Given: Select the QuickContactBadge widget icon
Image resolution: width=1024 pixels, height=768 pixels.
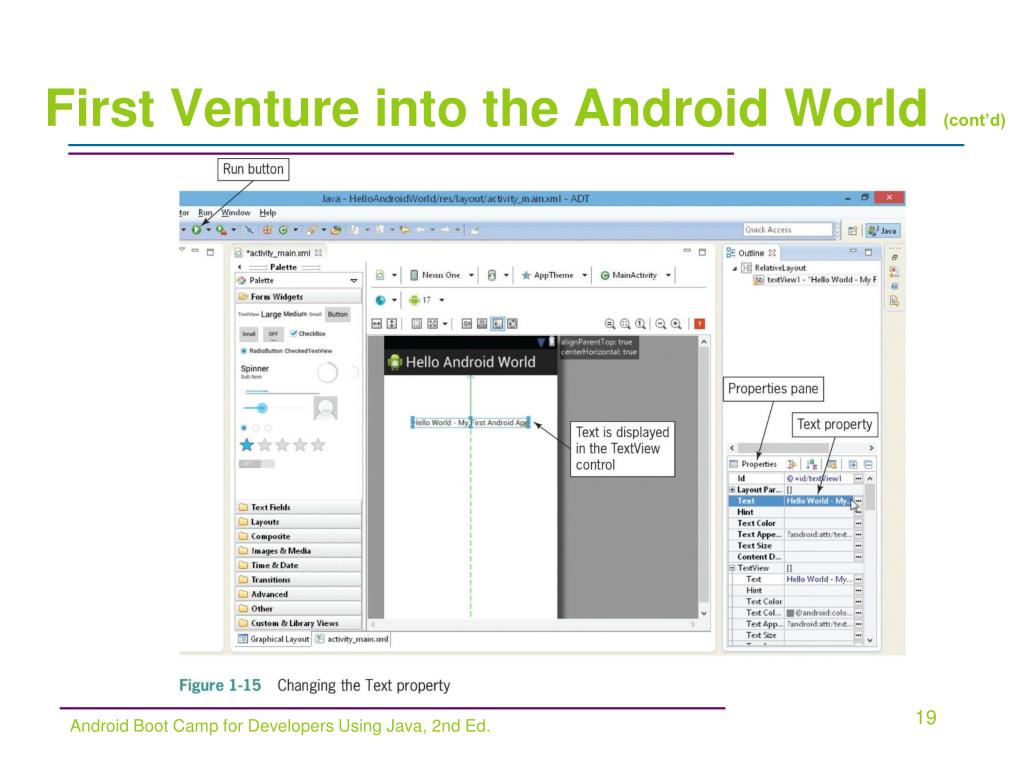Looking at the screenshot, I should click(325, 408).
